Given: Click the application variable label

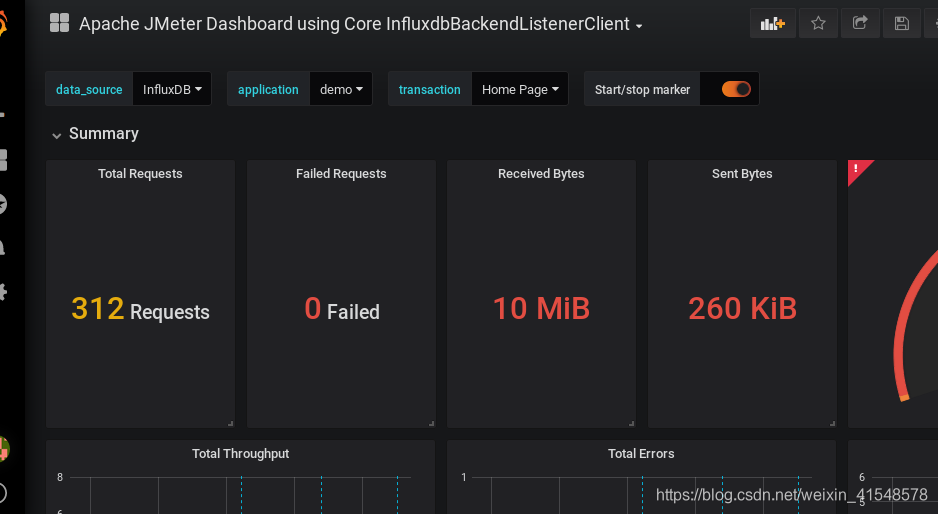Looking at the screenshot, I should [x=268, y=89].
